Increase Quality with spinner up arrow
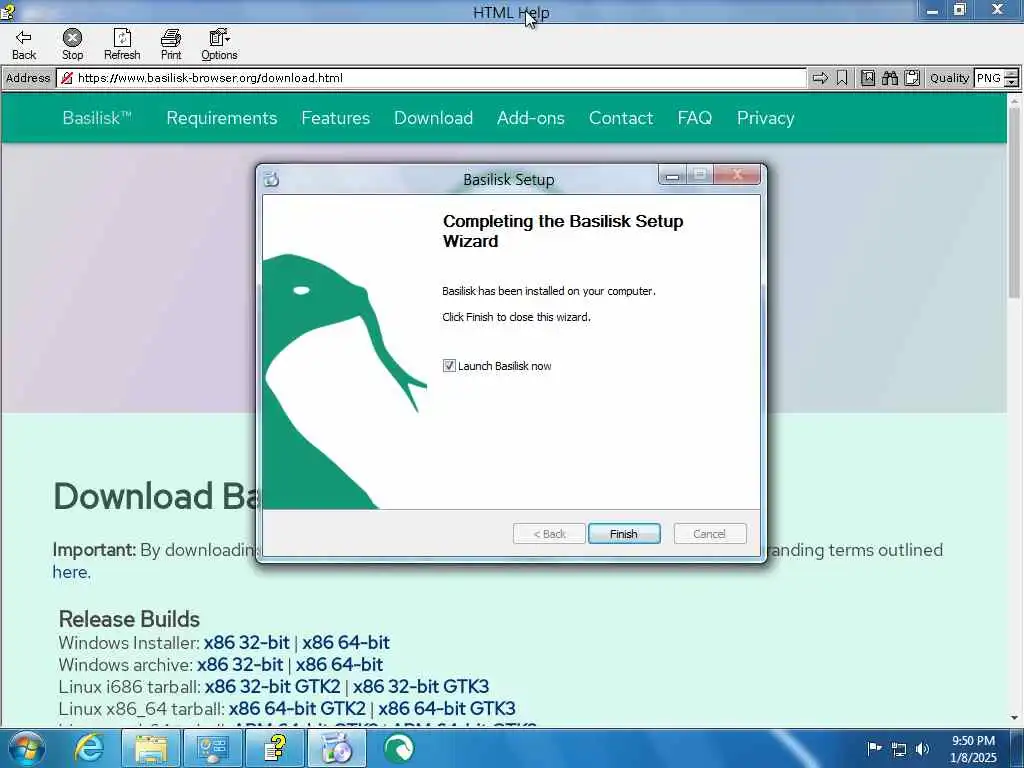This screenshot has width=1024, height=768. pyautogui.click(x=1011, y=74)
